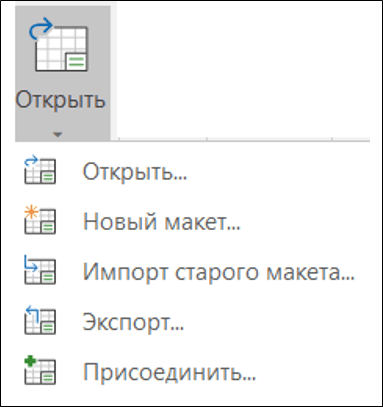This screenshot has width=383, height=407.
Task: Click the Новый макет orange star icon
Action: [40, 220]
